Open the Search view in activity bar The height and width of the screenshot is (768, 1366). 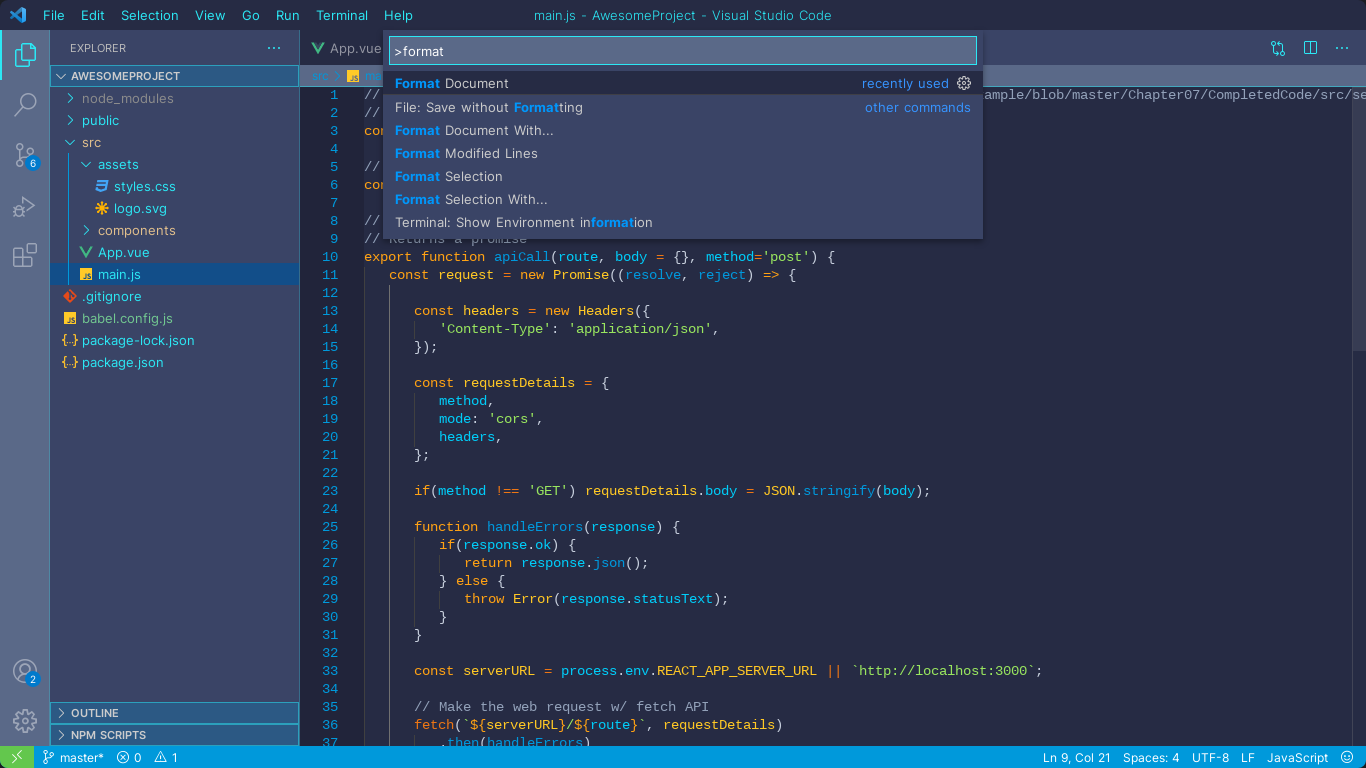tap(25, 105)
